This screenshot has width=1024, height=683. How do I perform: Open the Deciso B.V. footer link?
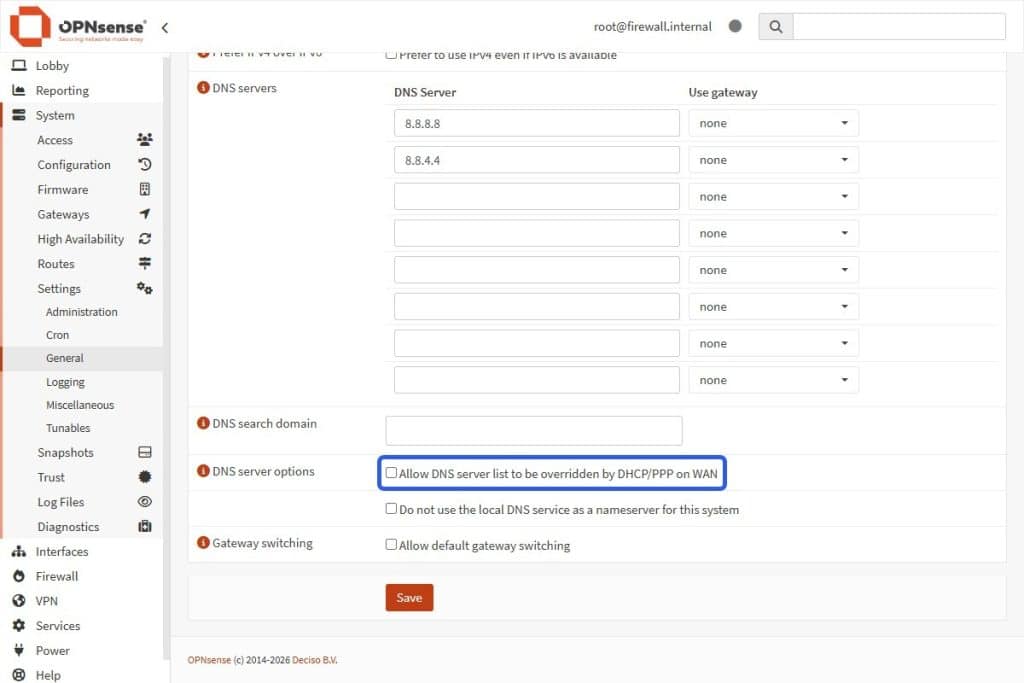pyautogui.click(x=315, y=660)
